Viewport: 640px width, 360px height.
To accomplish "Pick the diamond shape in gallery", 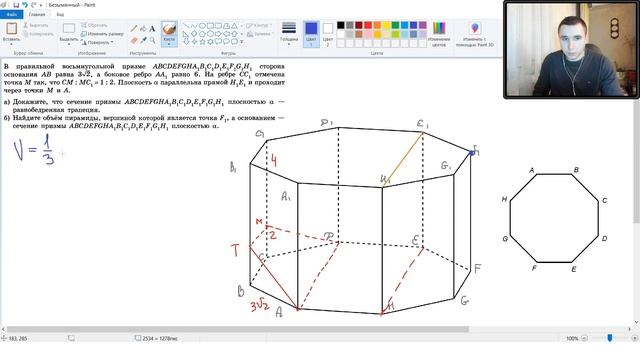I will click(194, 33).
